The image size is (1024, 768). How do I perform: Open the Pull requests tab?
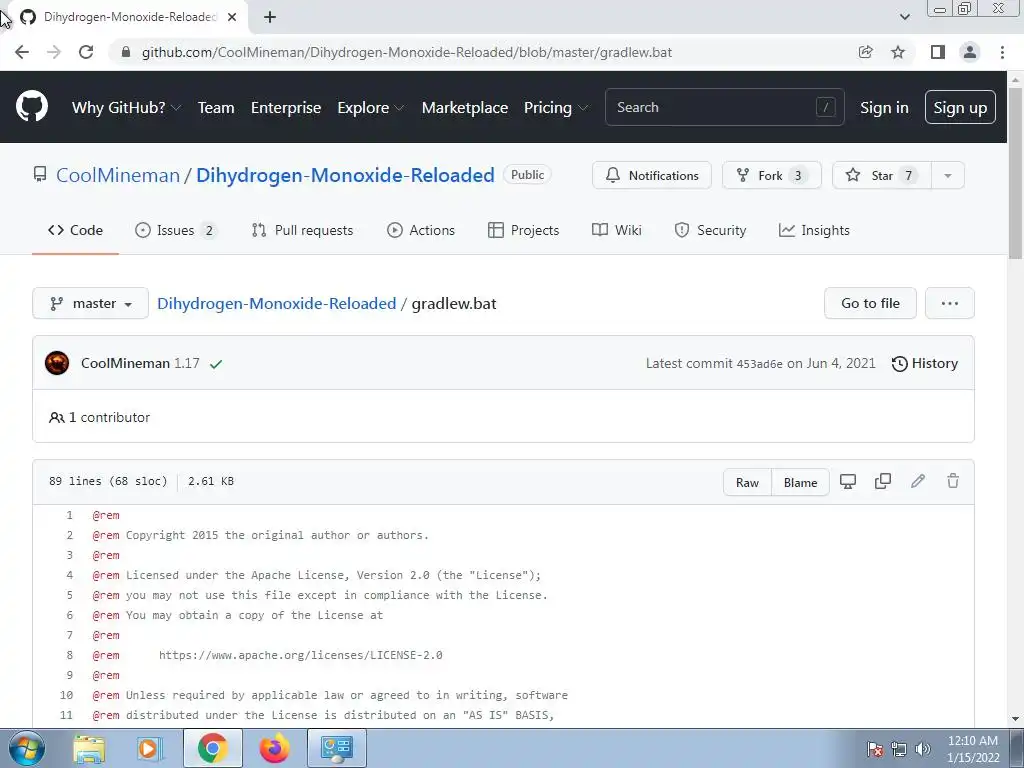[x=302, y=230]
